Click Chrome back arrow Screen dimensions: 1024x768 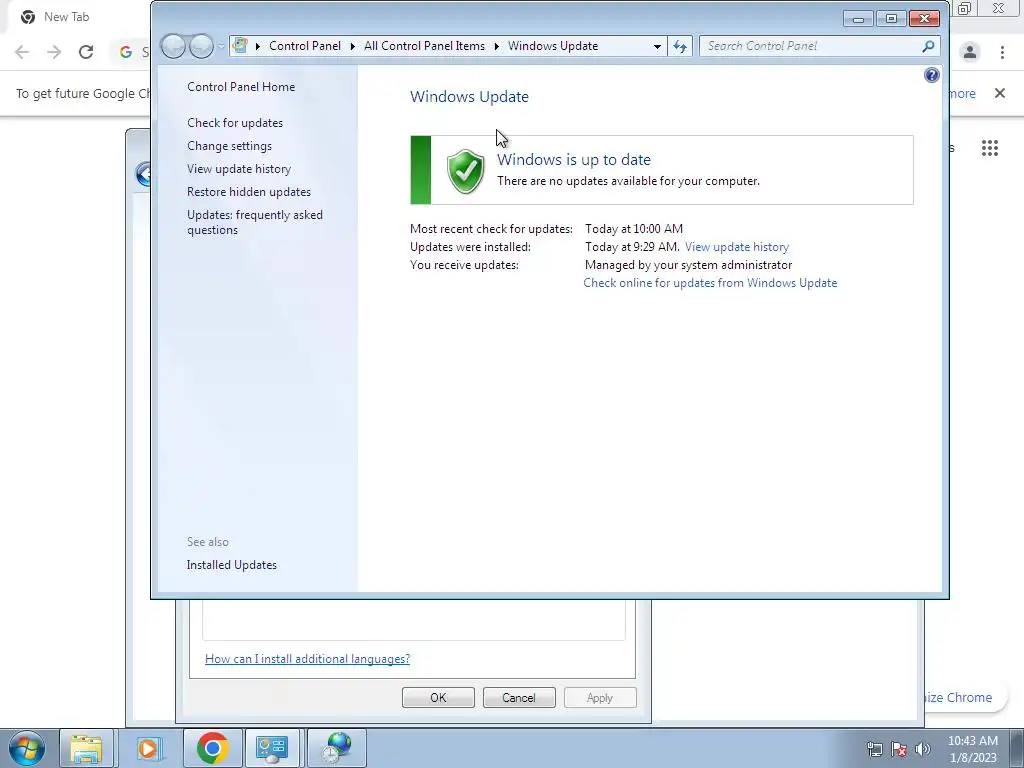pos(22,52)
